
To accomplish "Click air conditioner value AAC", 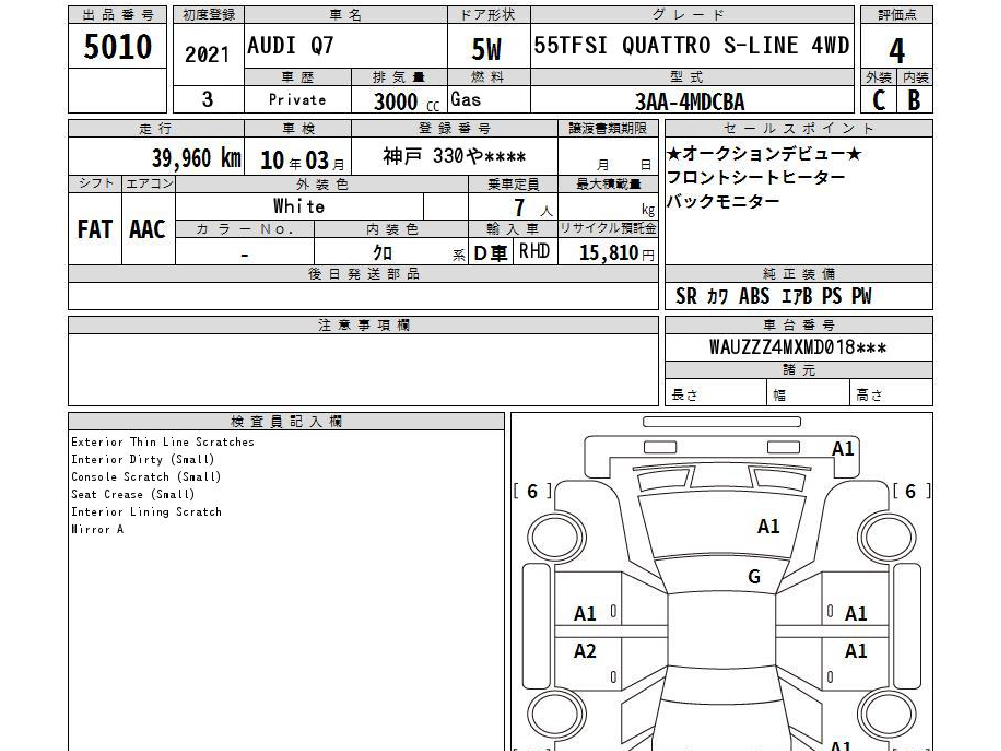I will [147, 229].
